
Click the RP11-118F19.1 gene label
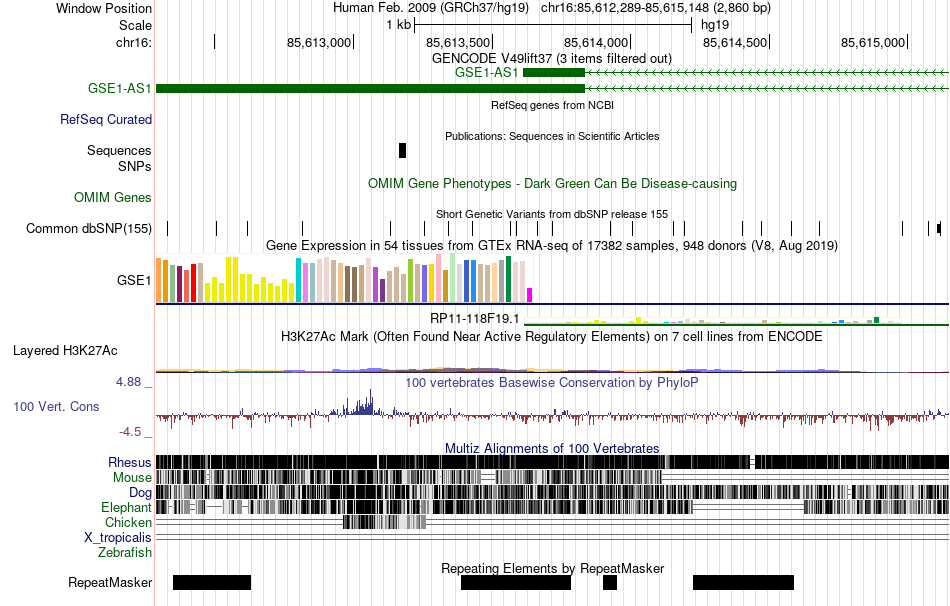[x=474, y=319]
